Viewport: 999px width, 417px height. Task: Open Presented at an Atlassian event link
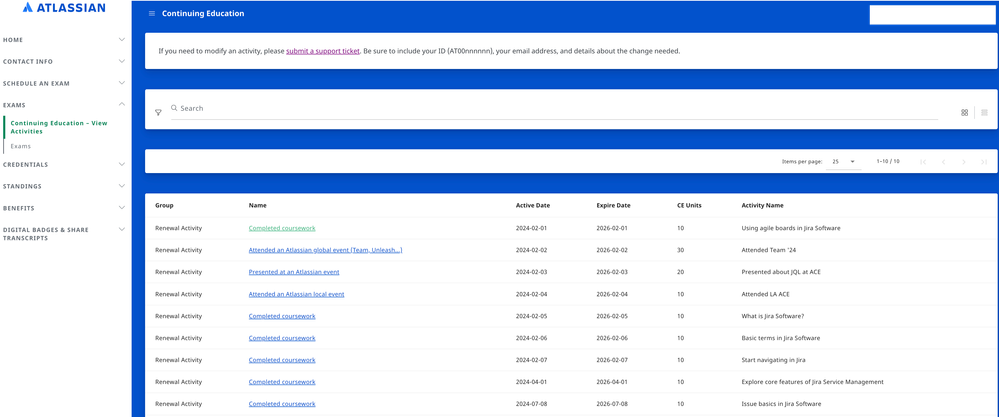pos(294,272)
